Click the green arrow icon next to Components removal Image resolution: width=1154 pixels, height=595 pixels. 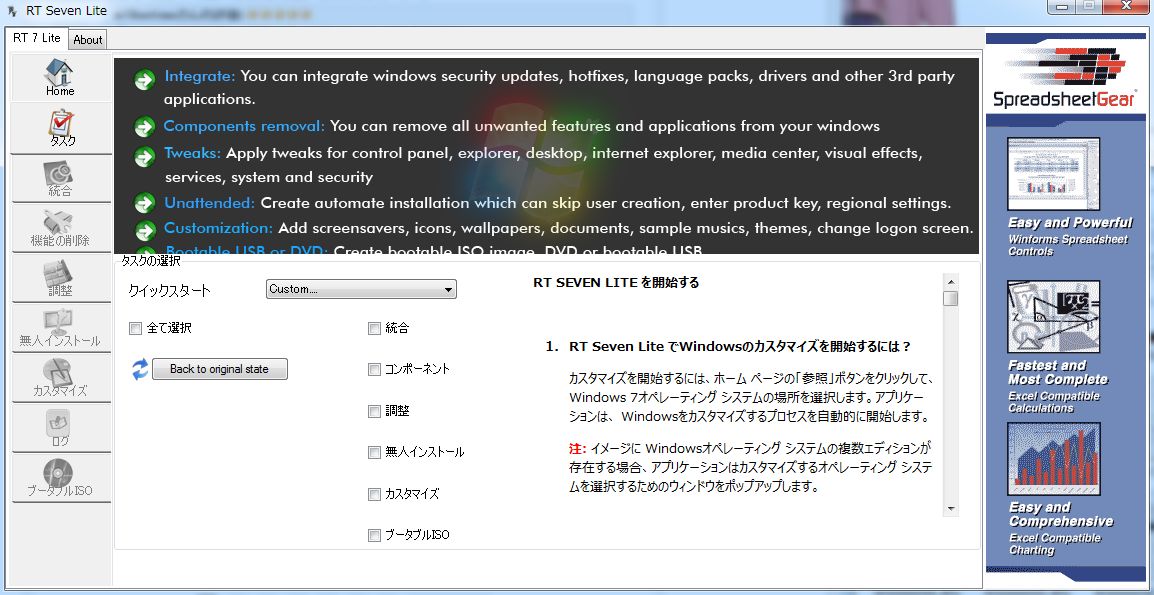[145, 127]
